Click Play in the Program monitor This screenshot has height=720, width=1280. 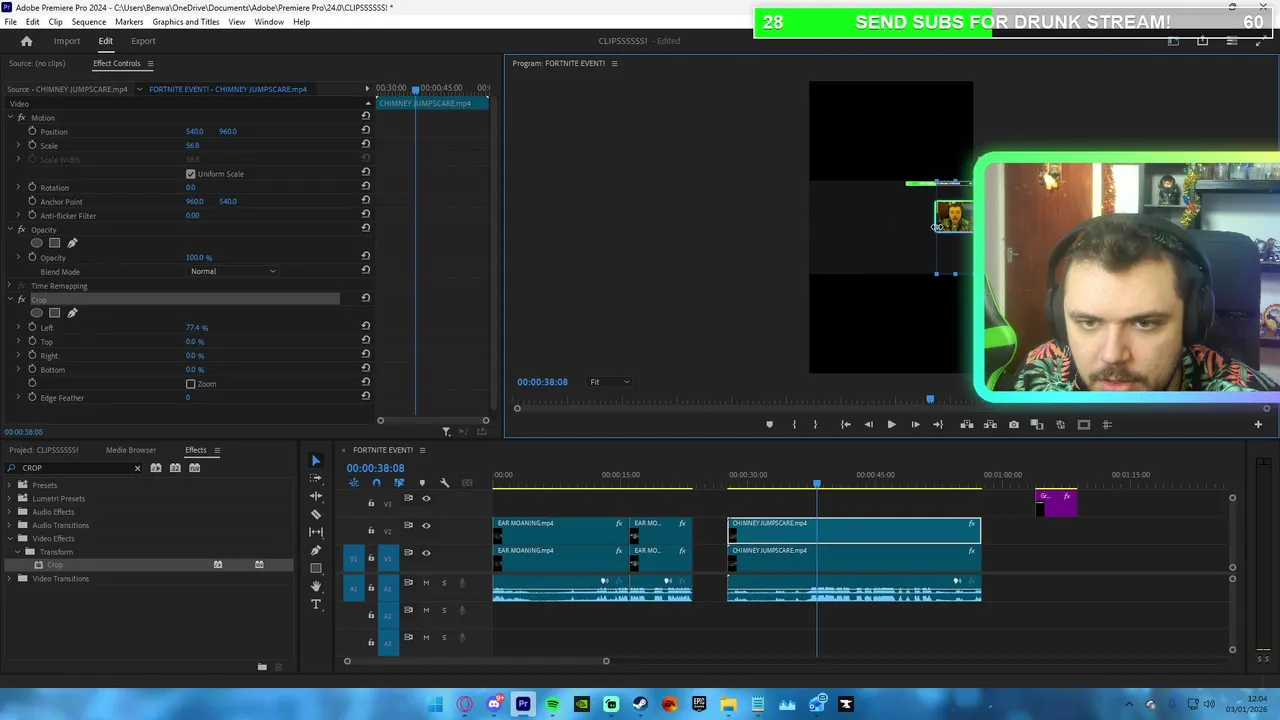click(x=891, y=425)
